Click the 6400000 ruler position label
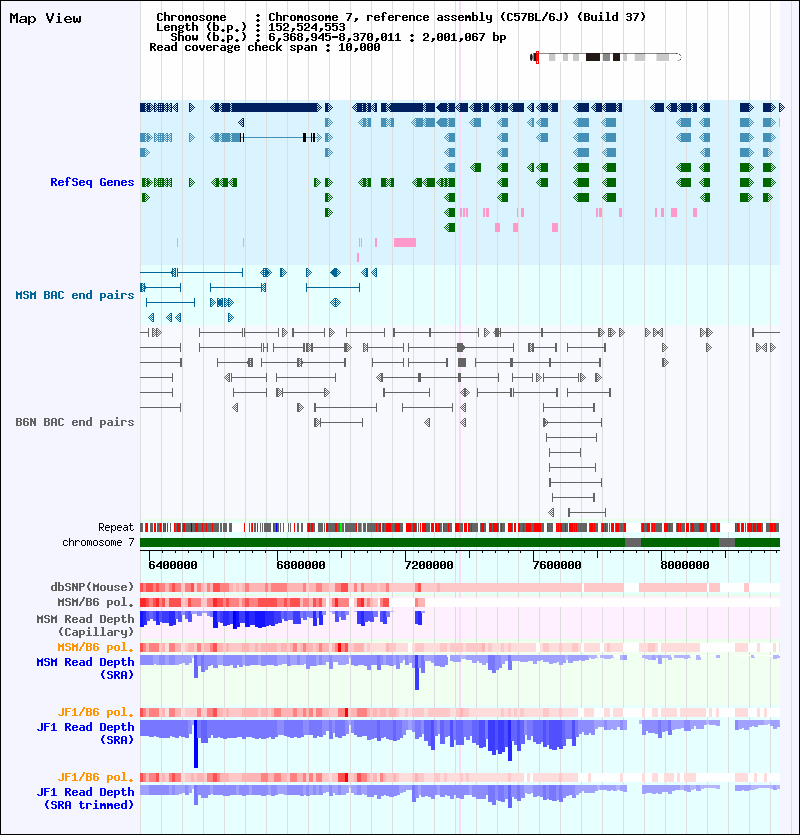The width and height of the screenshot is (800, 835). [x=173, y=565]
